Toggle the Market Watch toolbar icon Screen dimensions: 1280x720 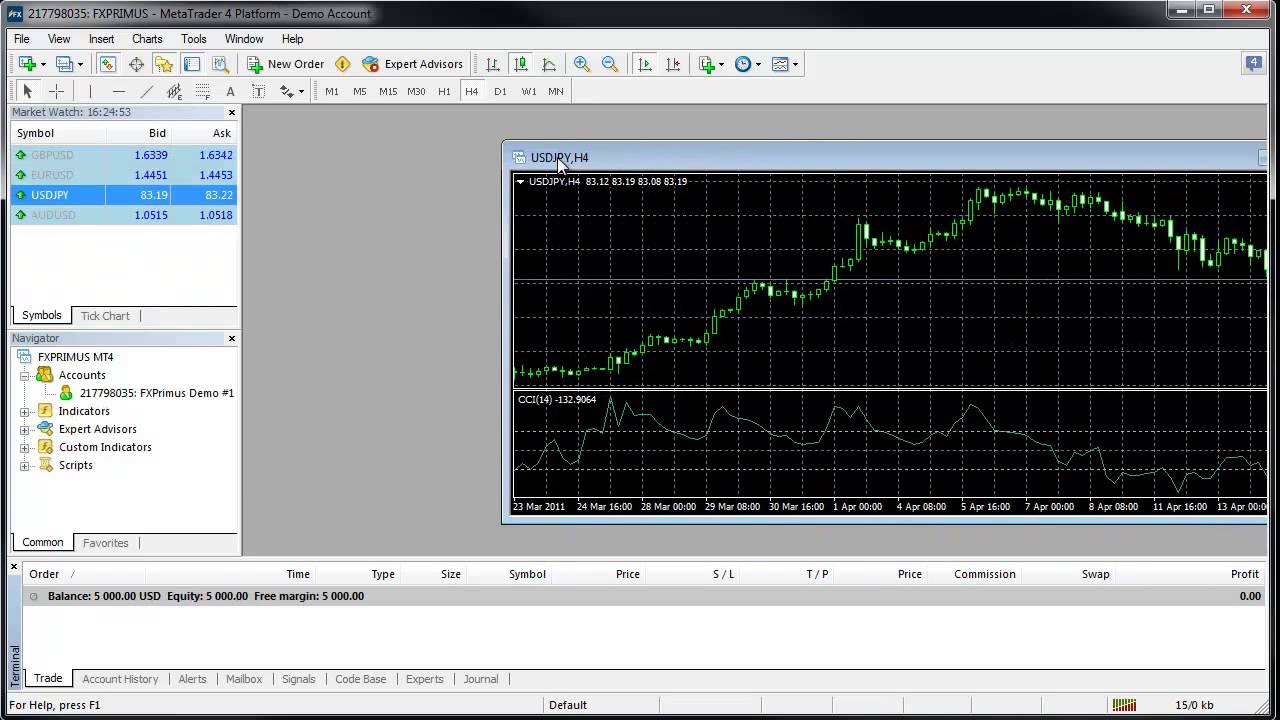[108, 64]
